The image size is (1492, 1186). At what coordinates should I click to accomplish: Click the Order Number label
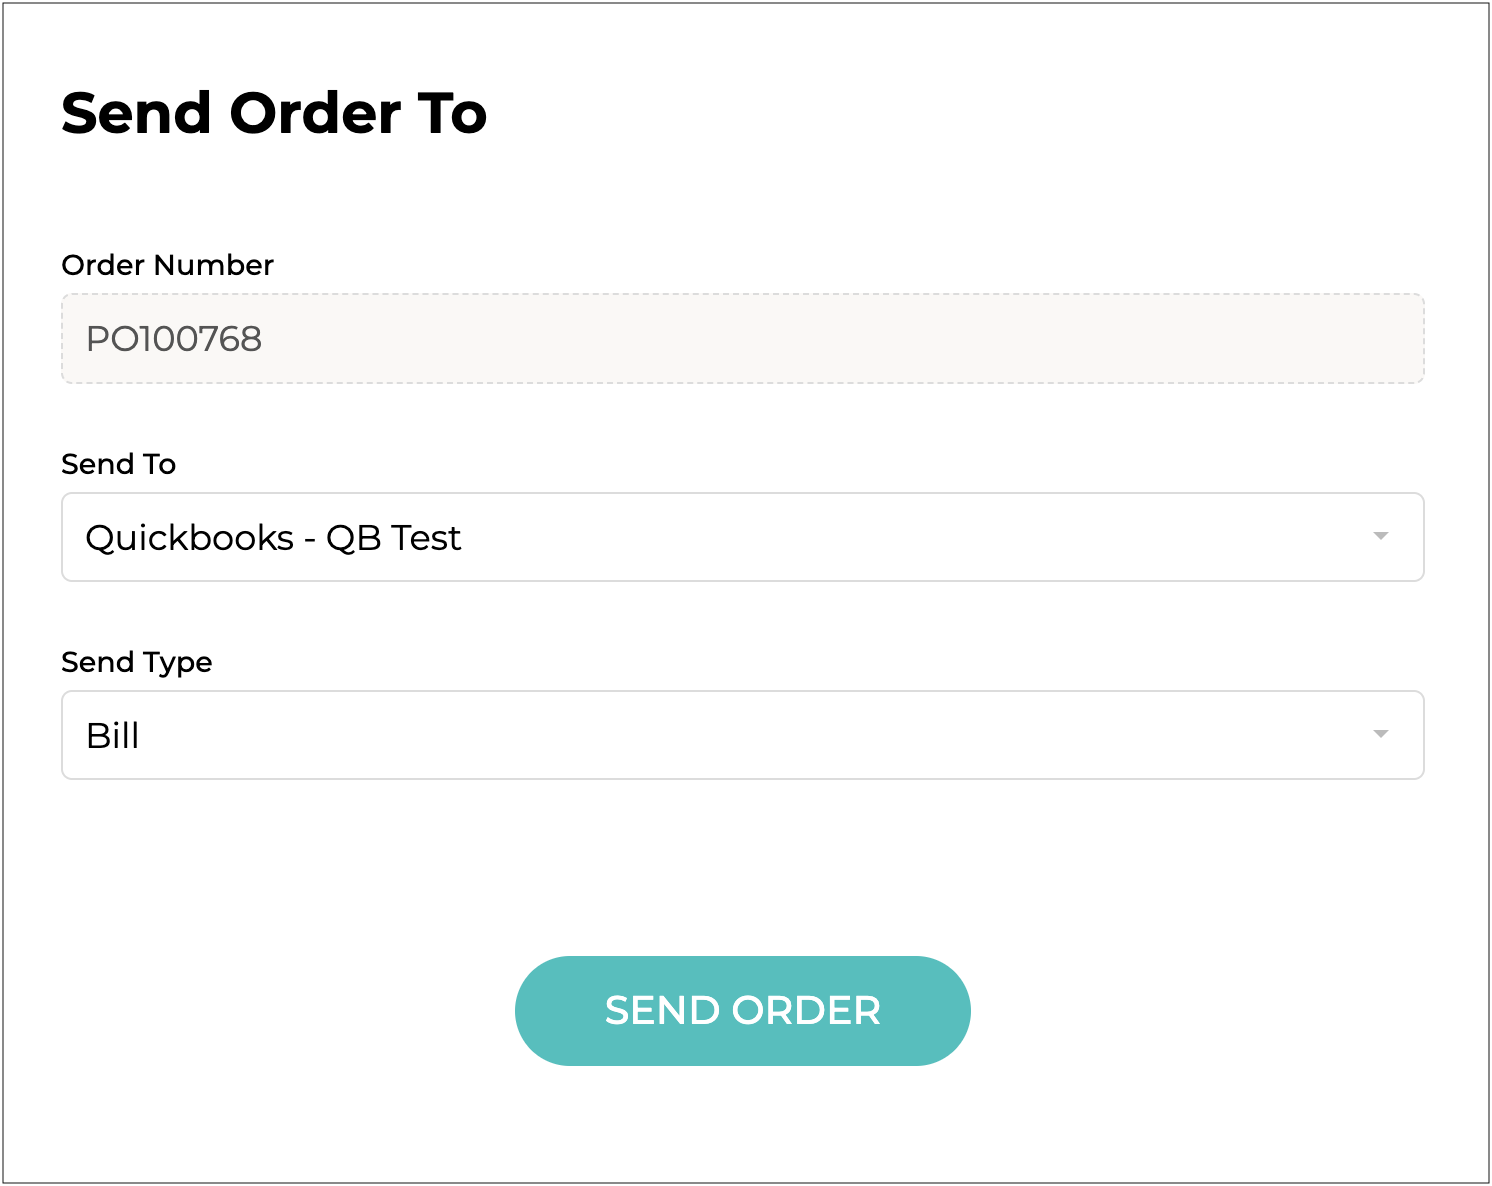pyautogui.click(x=167, y=265)
